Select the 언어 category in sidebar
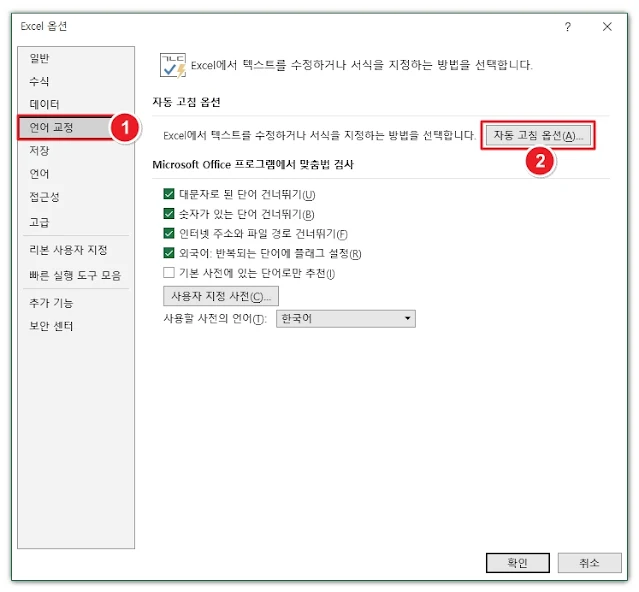The height and width of the screenshot is (592, 639). (39, 174)
